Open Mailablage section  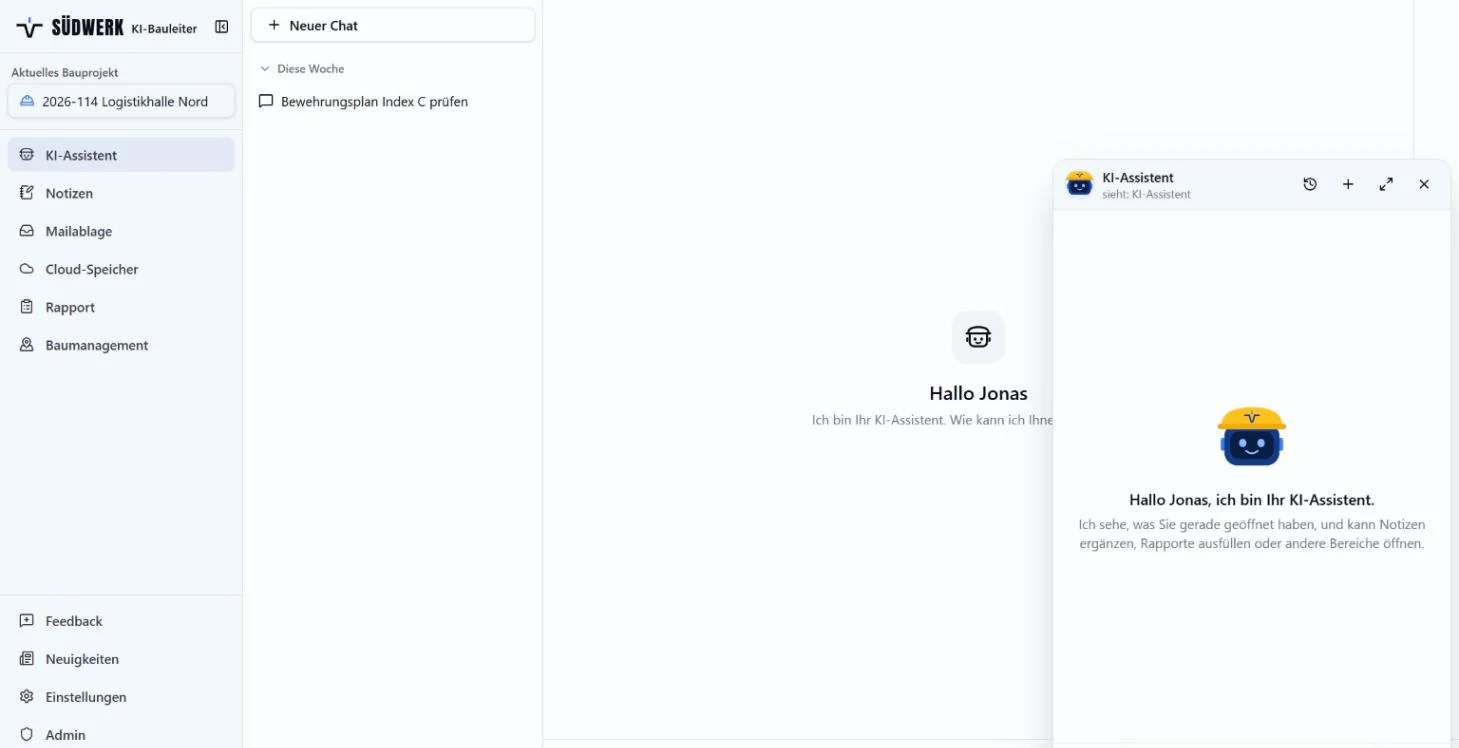(x=121, y=231)
